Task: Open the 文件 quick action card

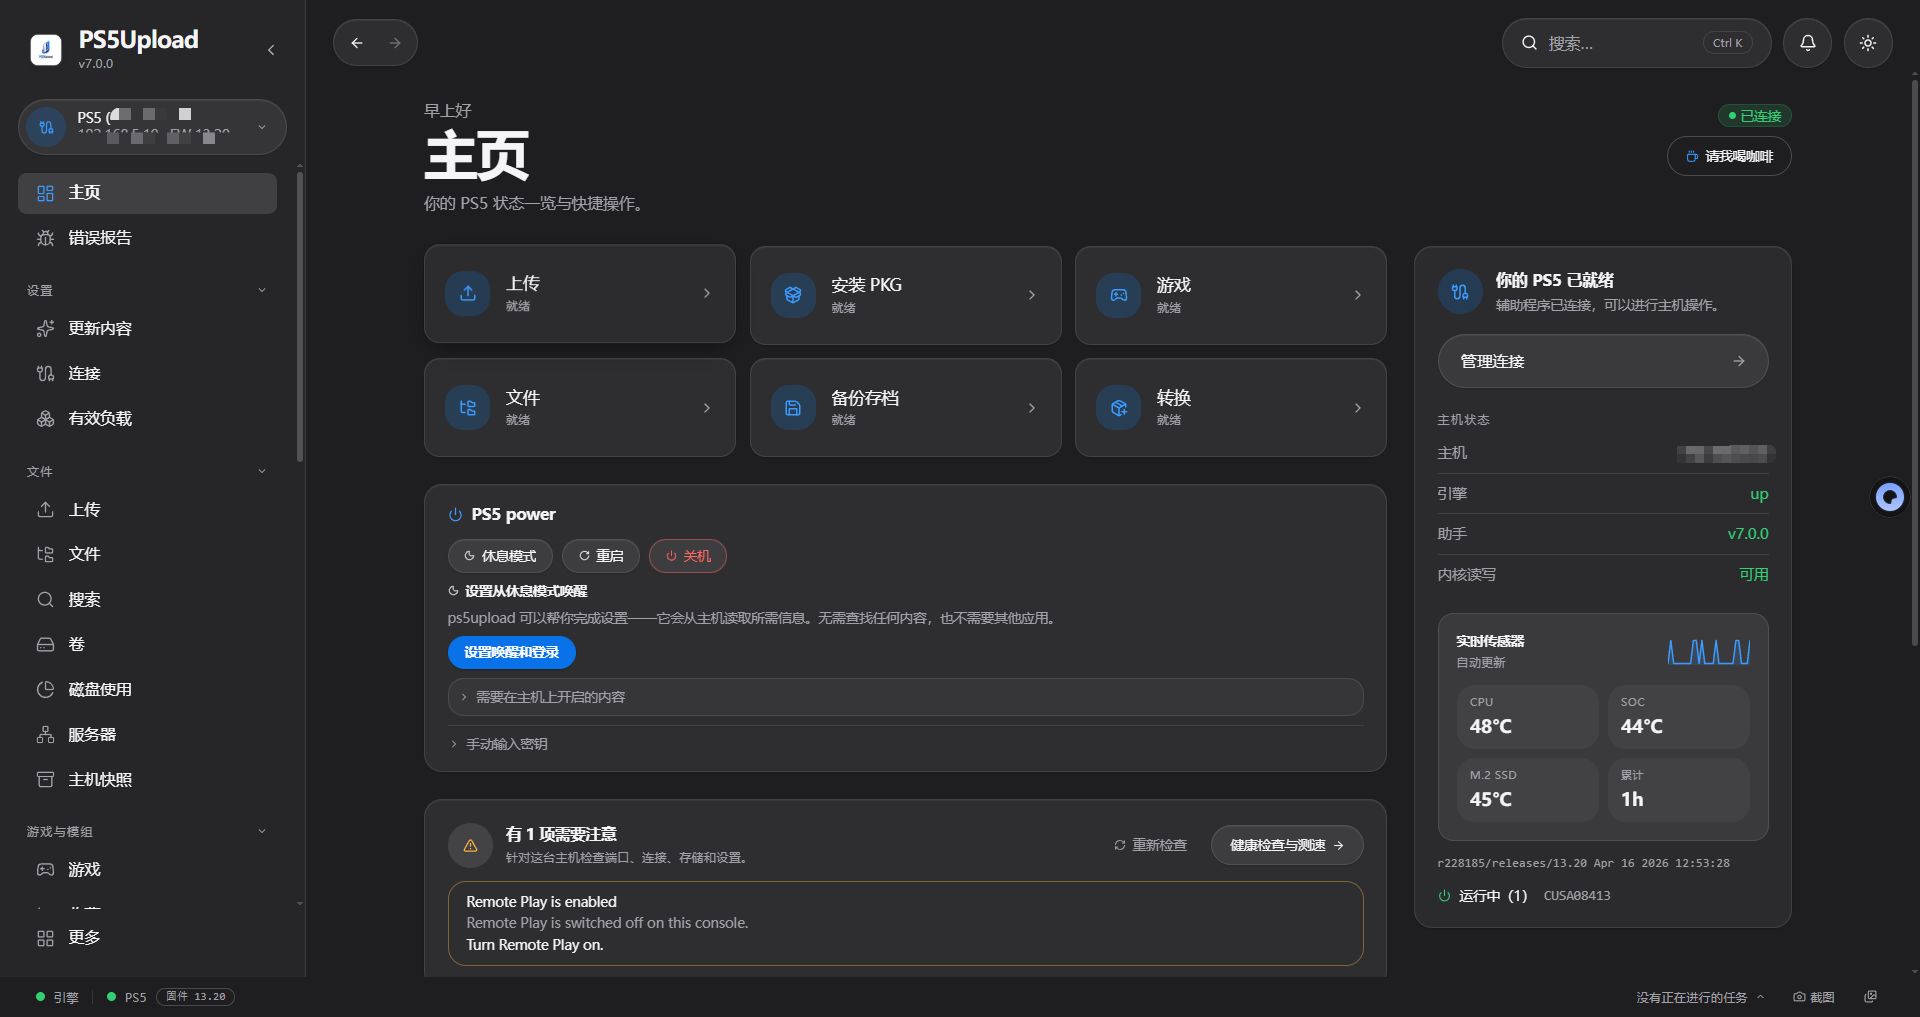Action: click(x=580, y=408)
